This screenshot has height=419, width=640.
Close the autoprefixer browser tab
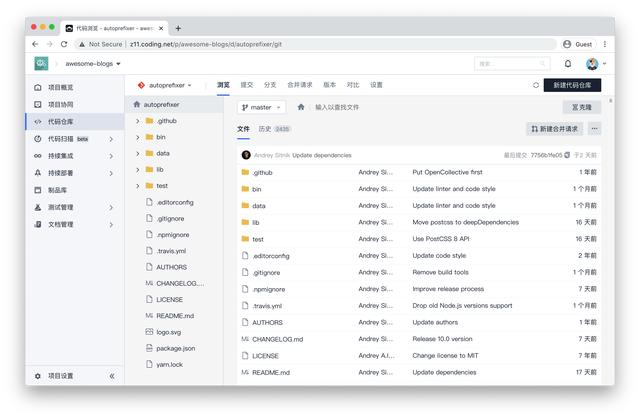(x=161, y=28)
